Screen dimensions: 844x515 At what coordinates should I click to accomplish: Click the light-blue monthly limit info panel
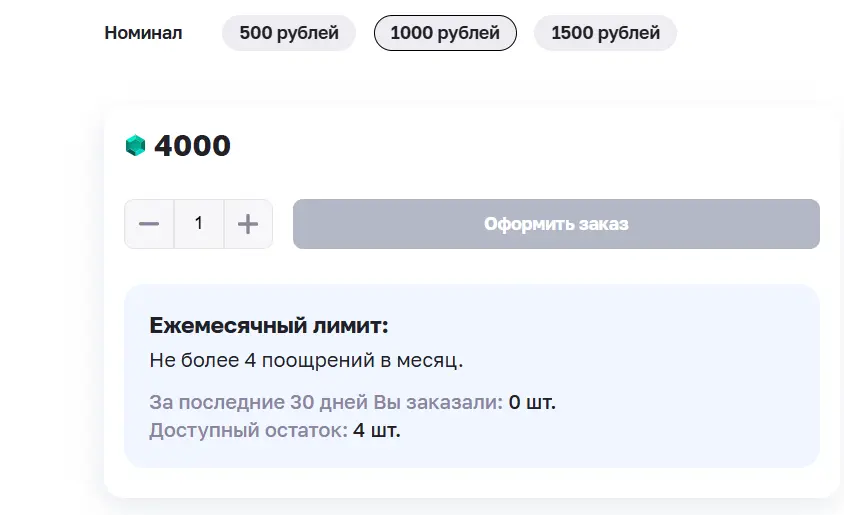point(472,376)
